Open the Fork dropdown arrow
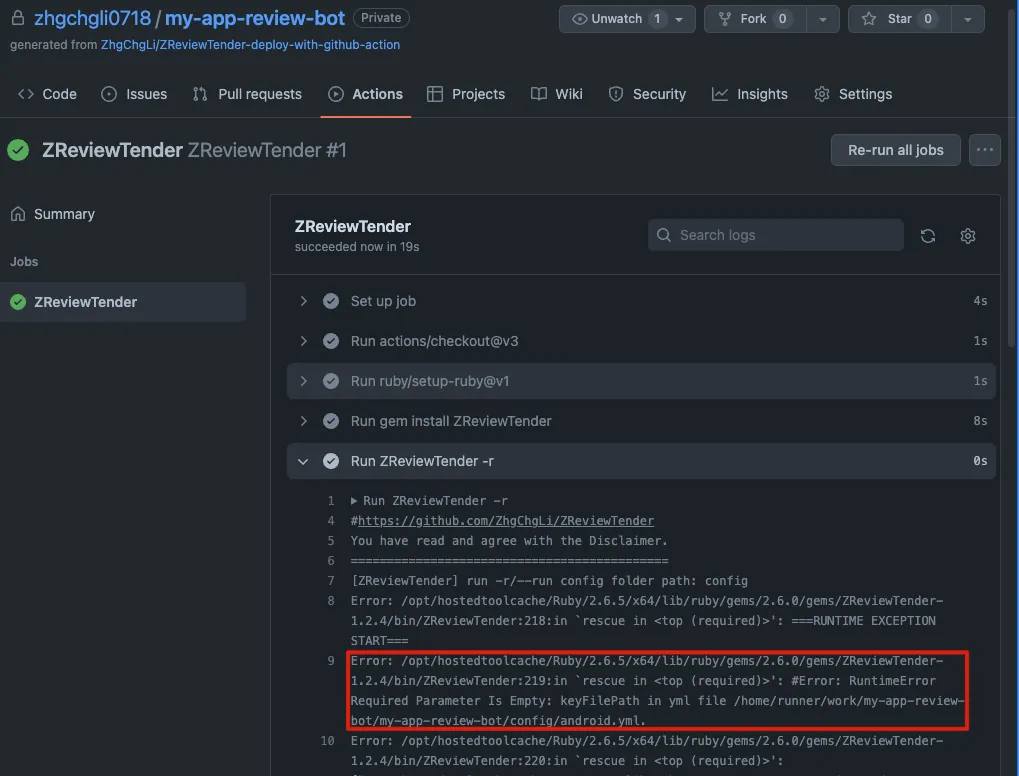Viewport: 1019px width, 776px height. coord(822,19)
